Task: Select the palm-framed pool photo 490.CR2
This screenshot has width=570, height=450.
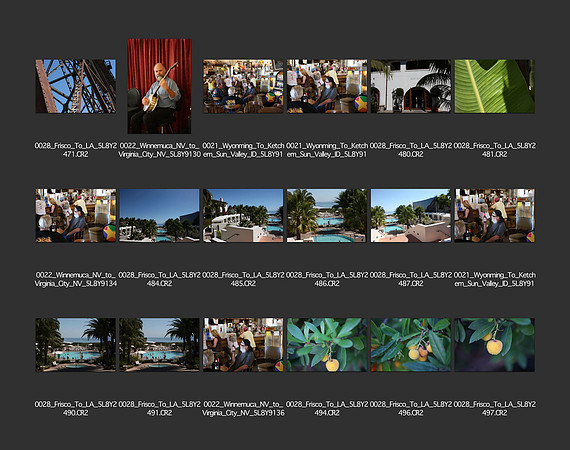Action: coord(76,345)
